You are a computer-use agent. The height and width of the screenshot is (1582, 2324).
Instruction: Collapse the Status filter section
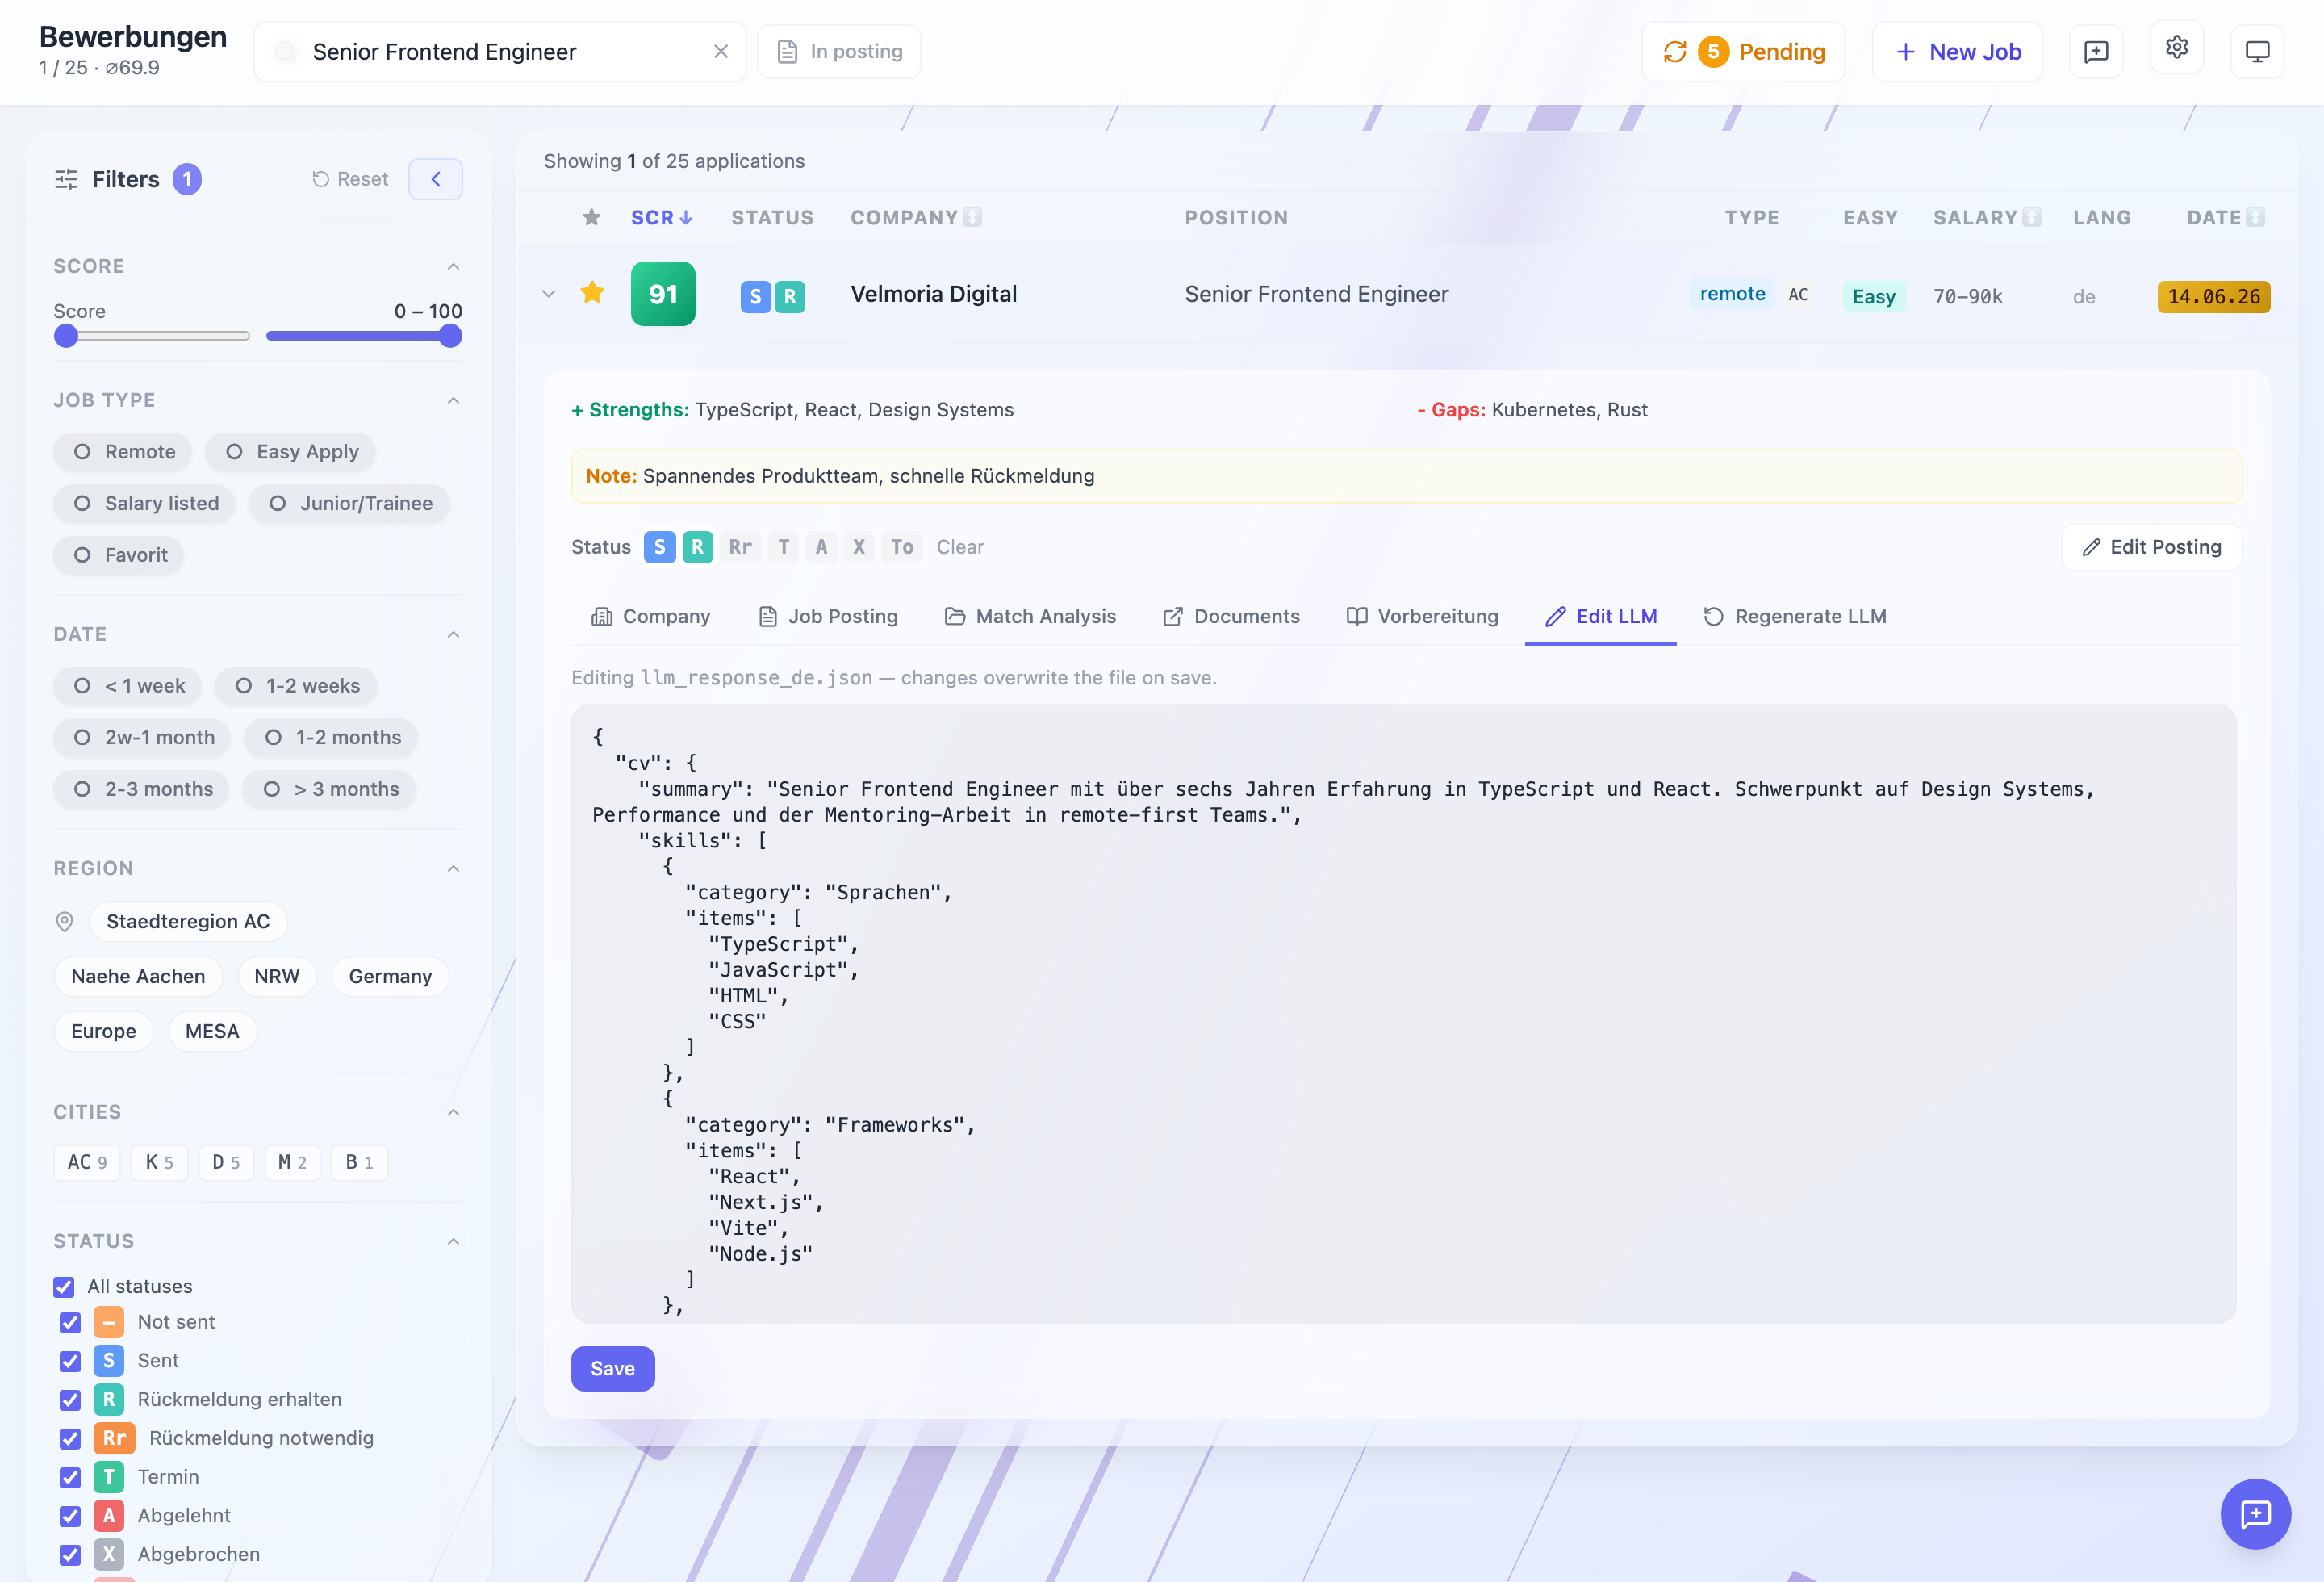(x=453, y=1241)
